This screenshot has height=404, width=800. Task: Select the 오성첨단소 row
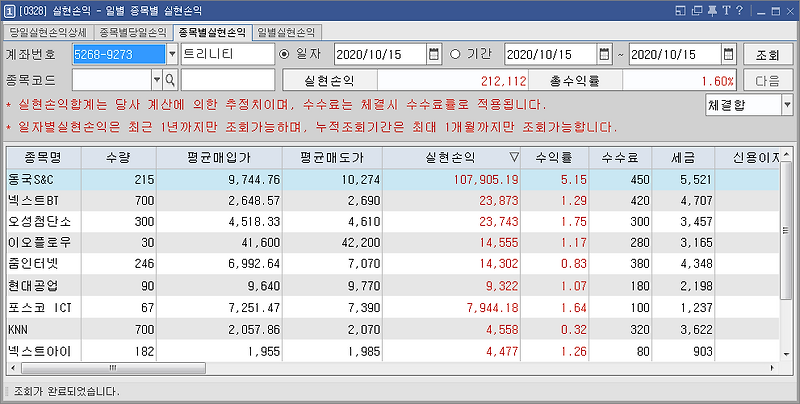pyautogui.click(x=393, y=221)
